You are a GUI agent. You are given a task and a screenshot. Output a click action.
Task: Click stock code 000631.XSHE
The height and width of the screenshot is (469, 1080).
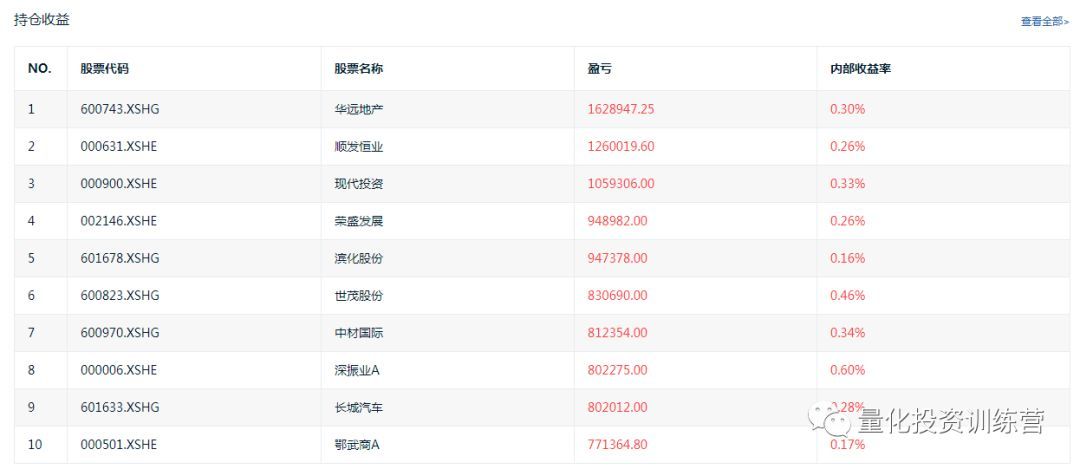(x=119, y=146)
